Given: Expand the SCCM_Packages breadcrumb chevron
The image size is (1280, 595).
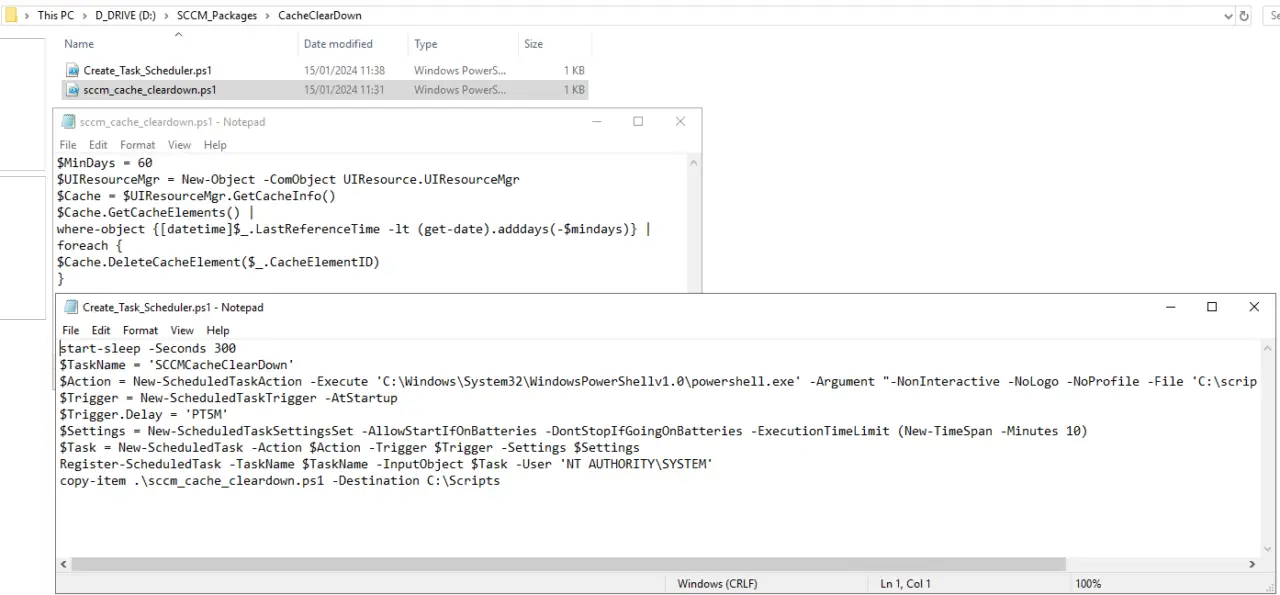Looking at the screenshot, I should click(266, 15).
